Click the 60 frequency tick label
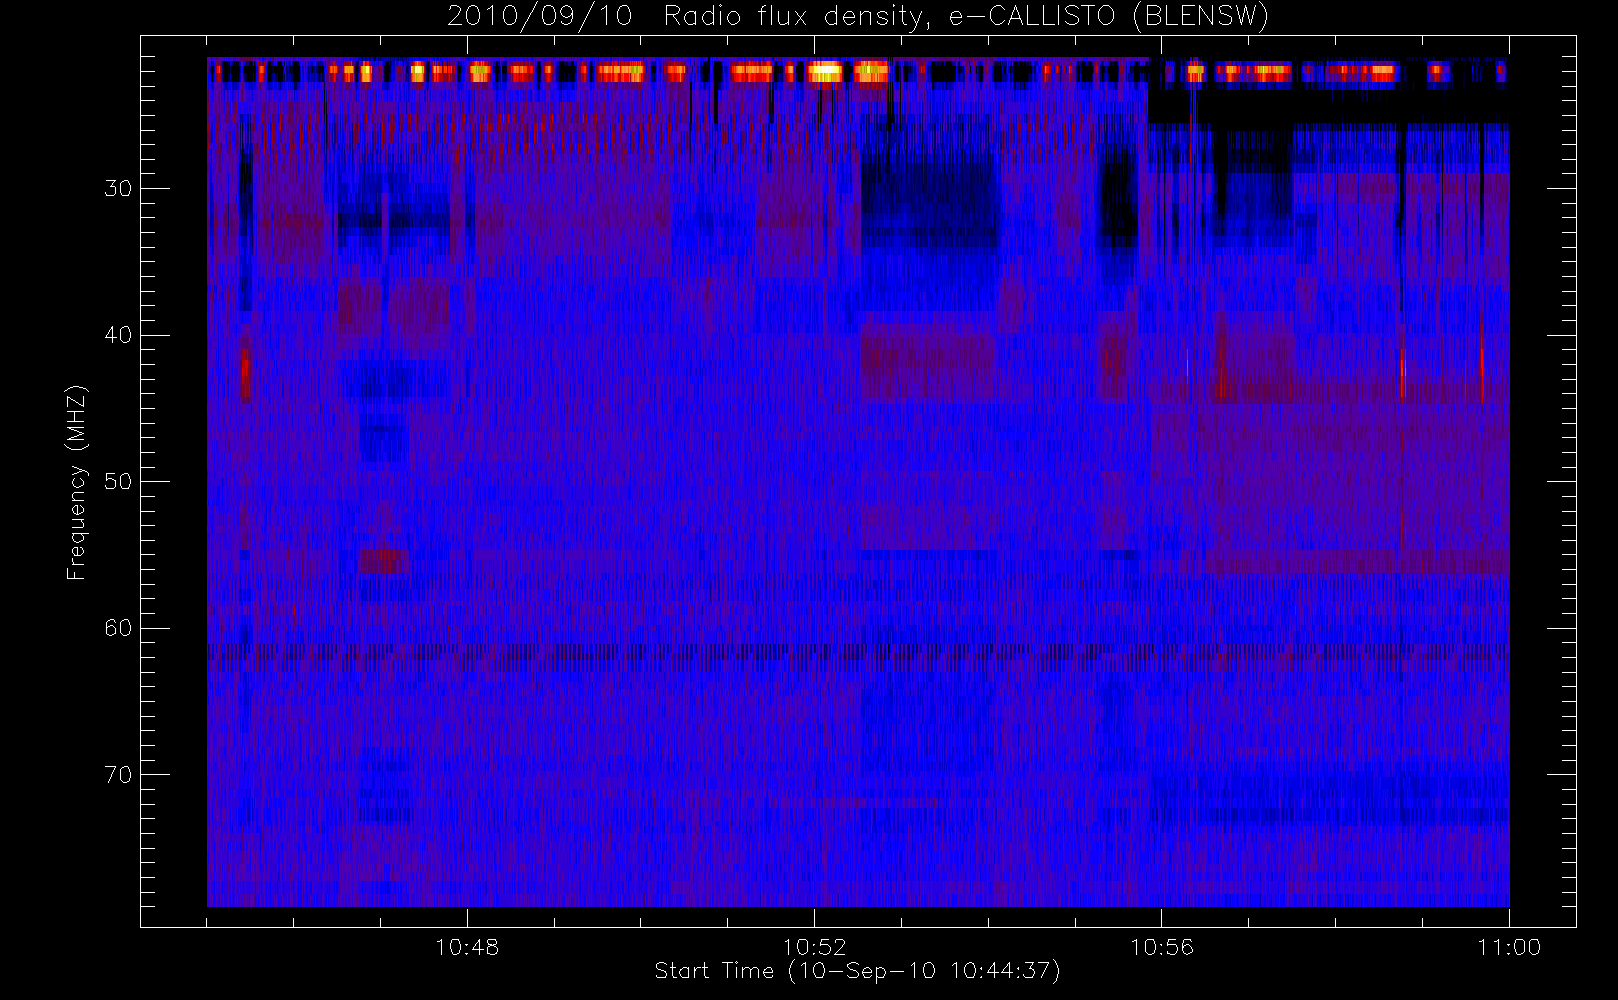This screenshot has height=1000, width=1618. pos(118,628)
